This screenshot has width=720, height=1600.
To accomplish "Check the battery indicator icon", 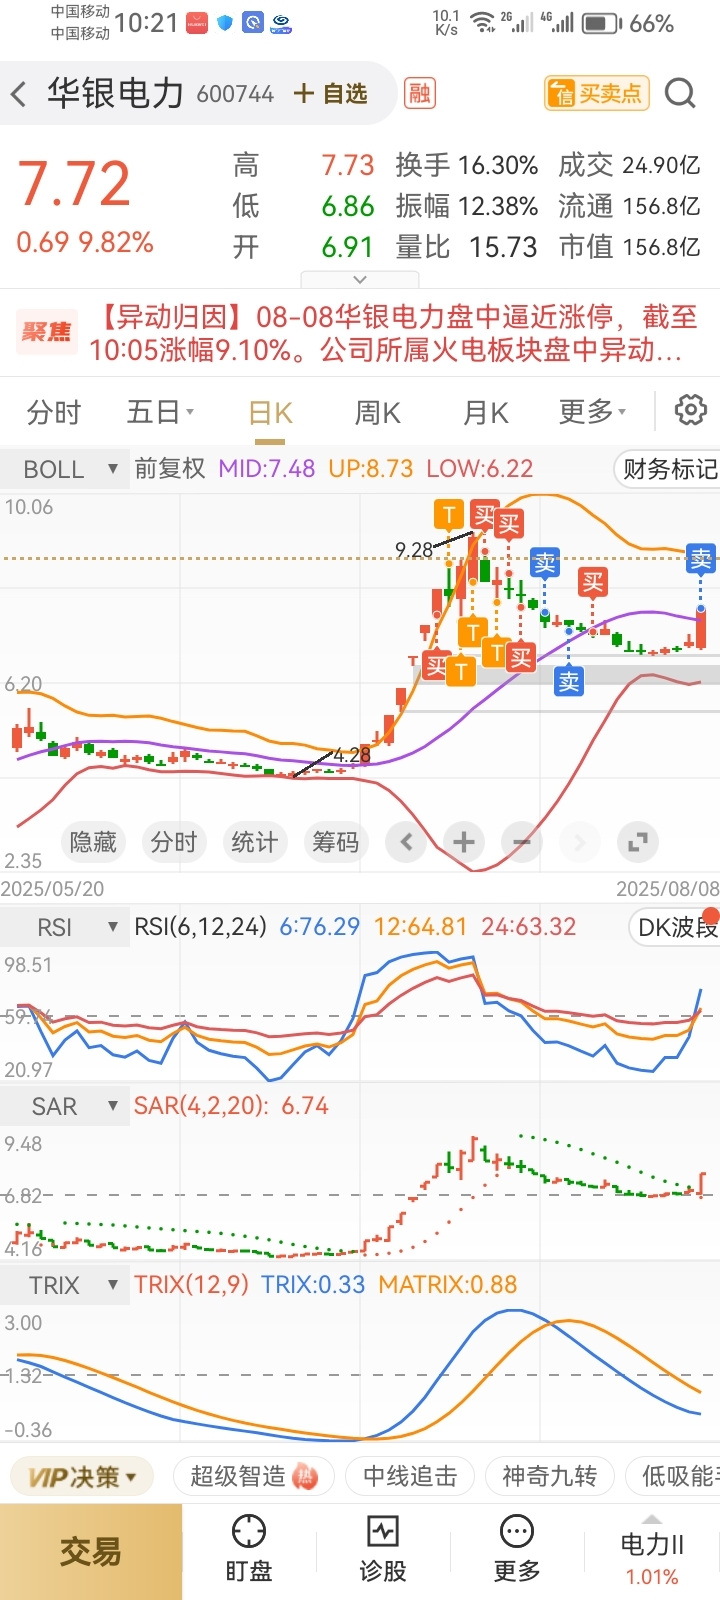I will click(601, 23).
